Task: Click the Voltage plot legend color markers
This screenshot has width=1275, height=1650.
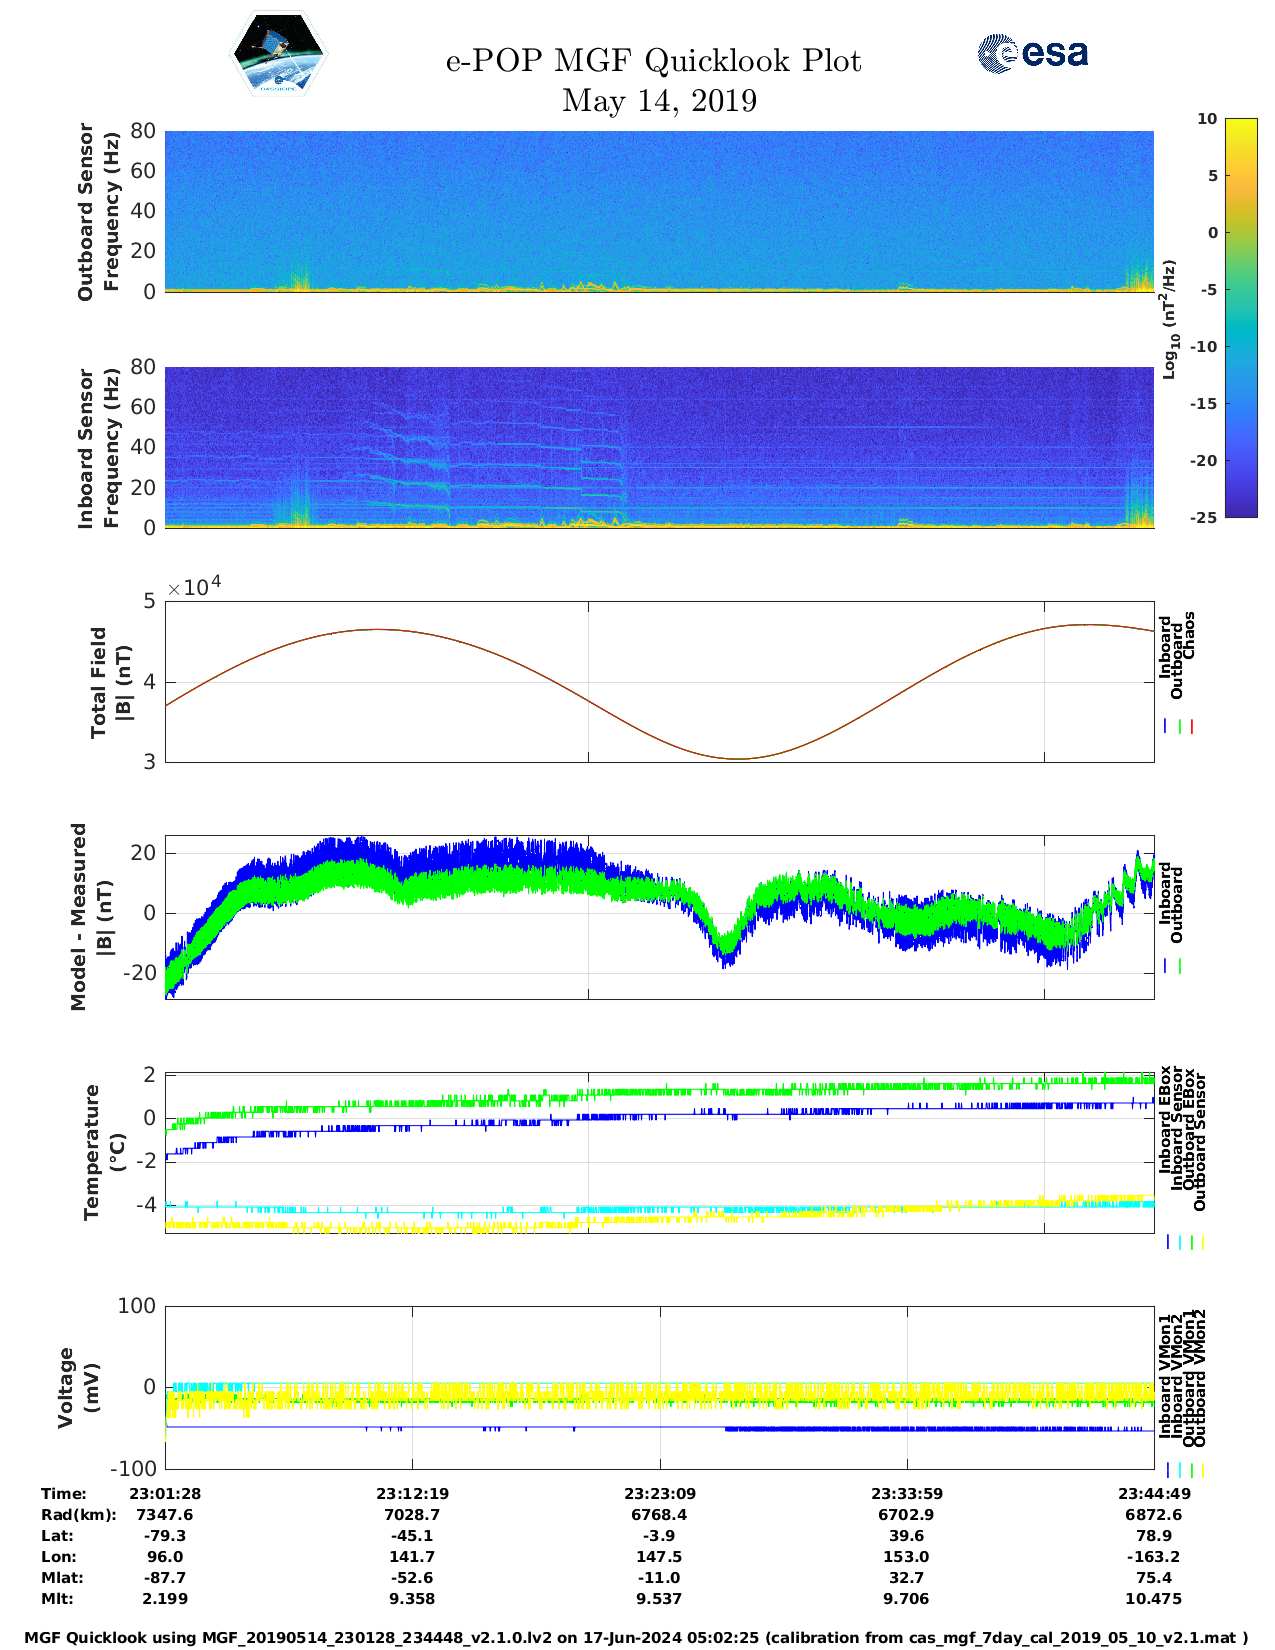Action: (1184, 1470)
